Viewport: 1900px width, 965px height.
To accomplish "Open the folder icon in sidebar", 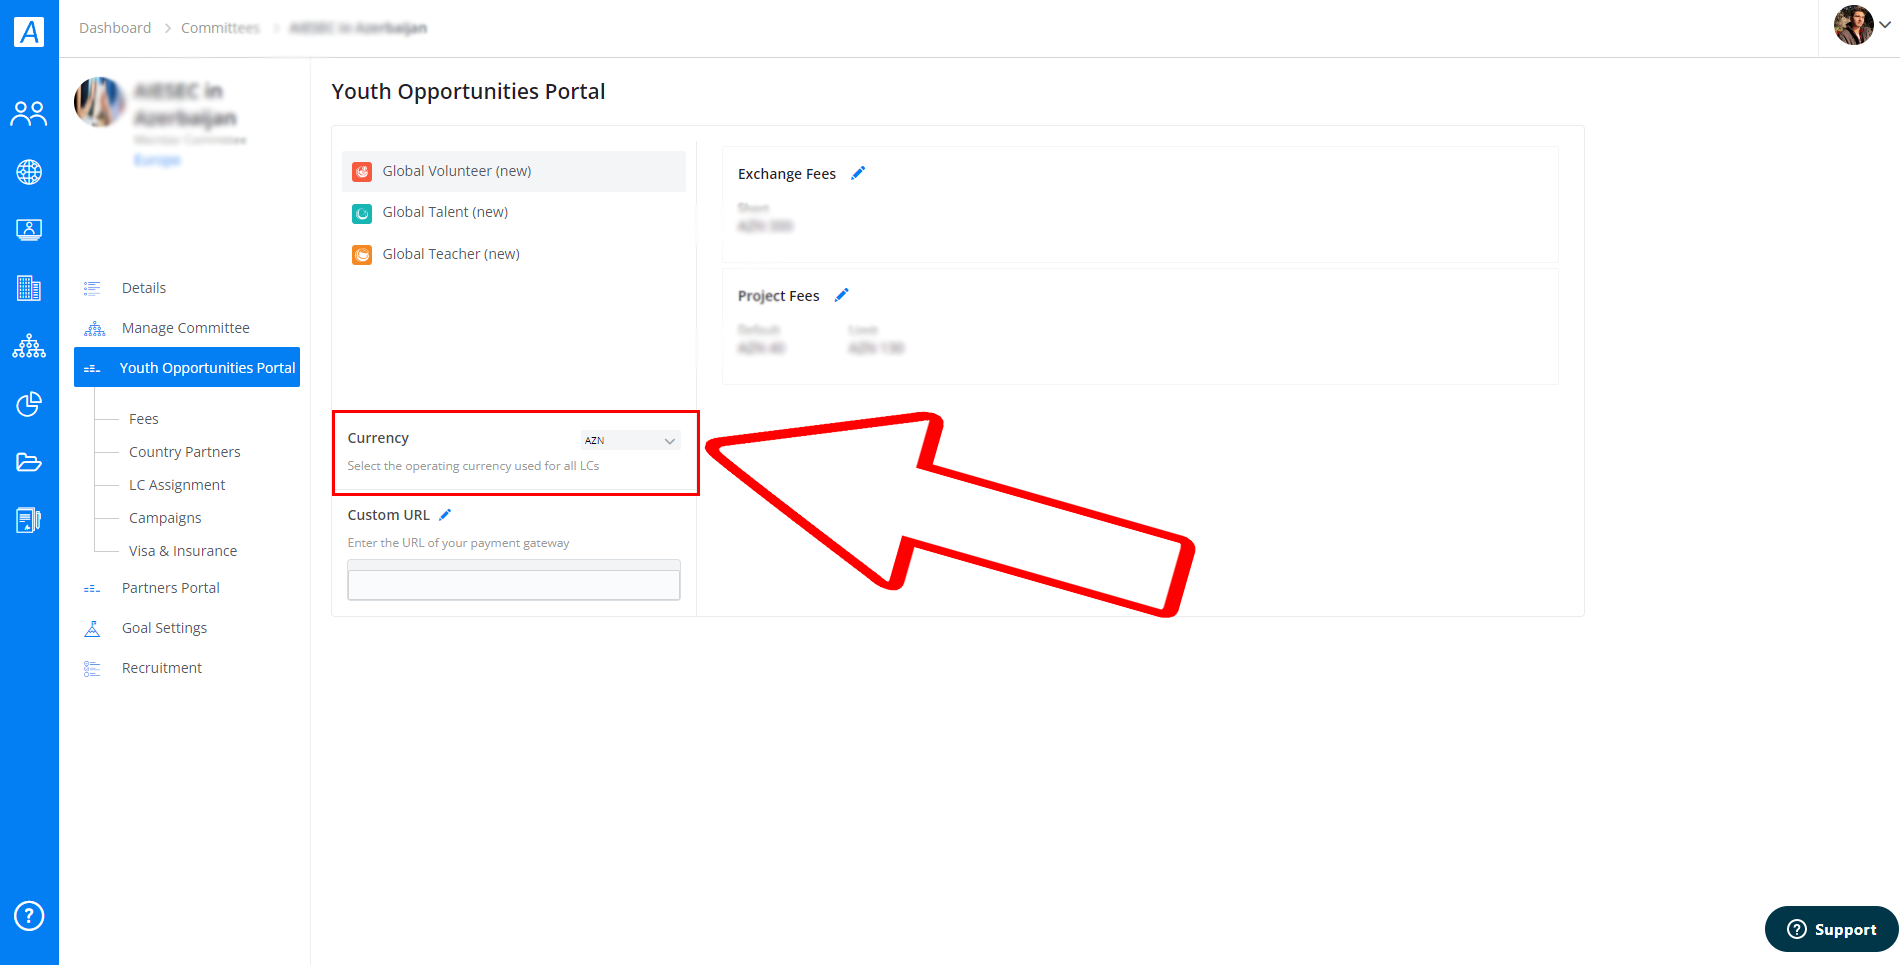I will point(29,462).
